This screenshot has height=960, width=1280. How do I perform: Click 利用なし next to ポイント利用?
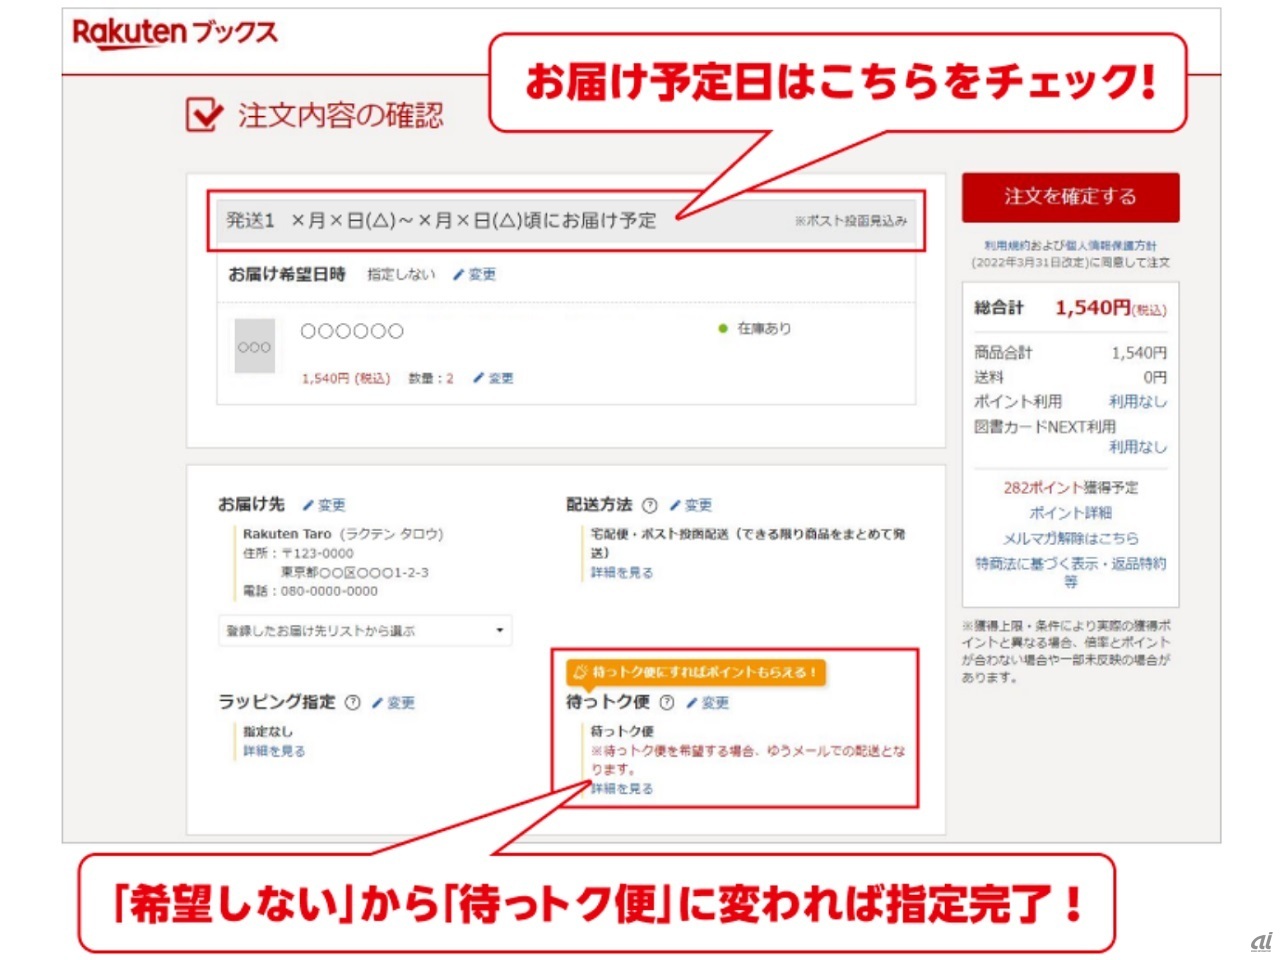tap(1138, 402)
